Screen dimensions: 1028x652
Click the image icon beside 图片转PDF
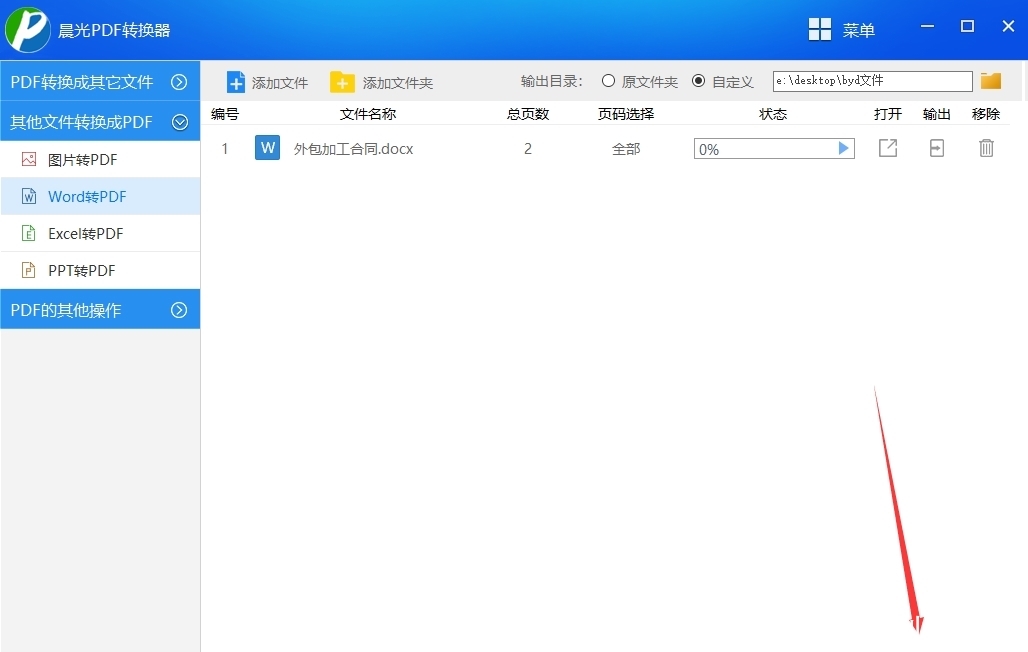pyautogui.click(x=30, y=159)
